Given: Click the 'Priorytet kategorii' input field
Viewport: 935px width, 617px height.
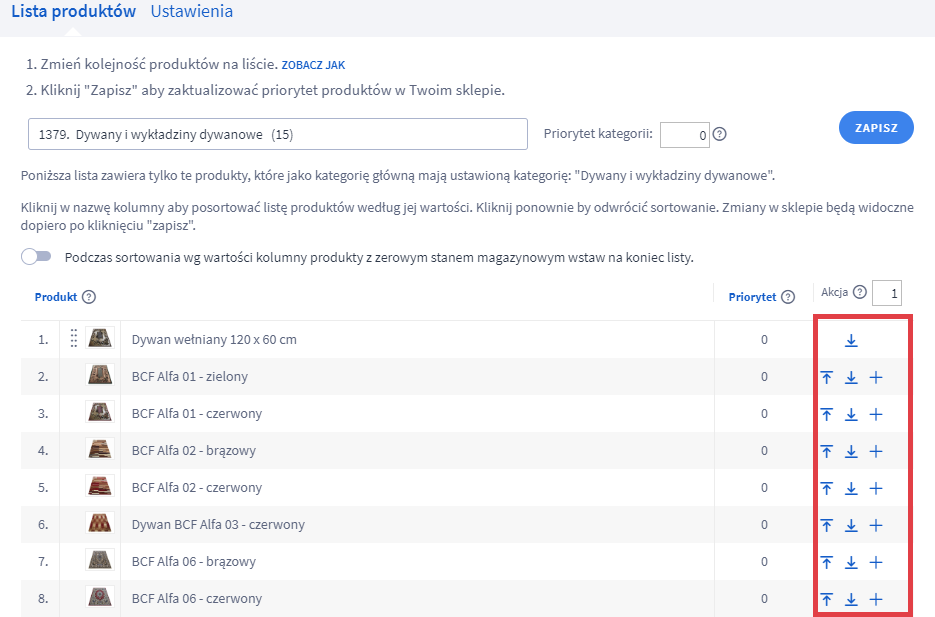Looking at the screenshot, I should coord(685,135).
